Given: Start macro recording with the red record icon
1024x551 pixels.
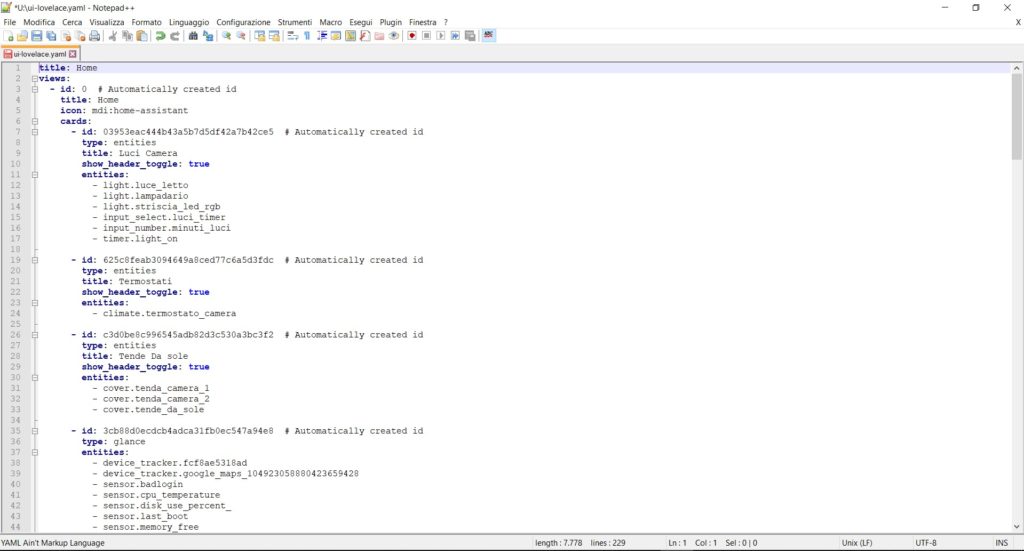Looking at the screenshot, I should pos(411,36).
